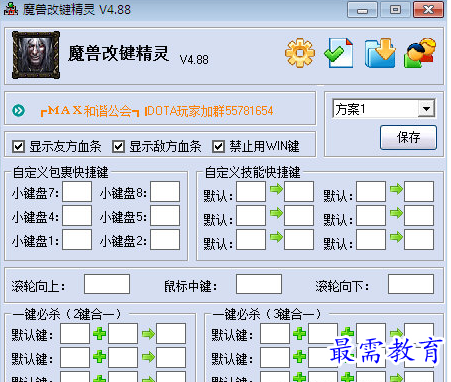Viewport: 451px width, 382px height.
Task: Click the 保存 save button
Action: (408, 137)
